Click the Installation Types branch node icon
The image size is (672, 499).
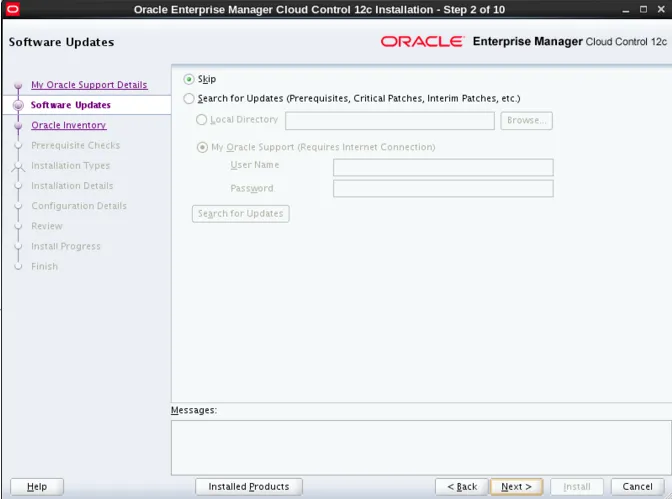click(x=18, y=166)
